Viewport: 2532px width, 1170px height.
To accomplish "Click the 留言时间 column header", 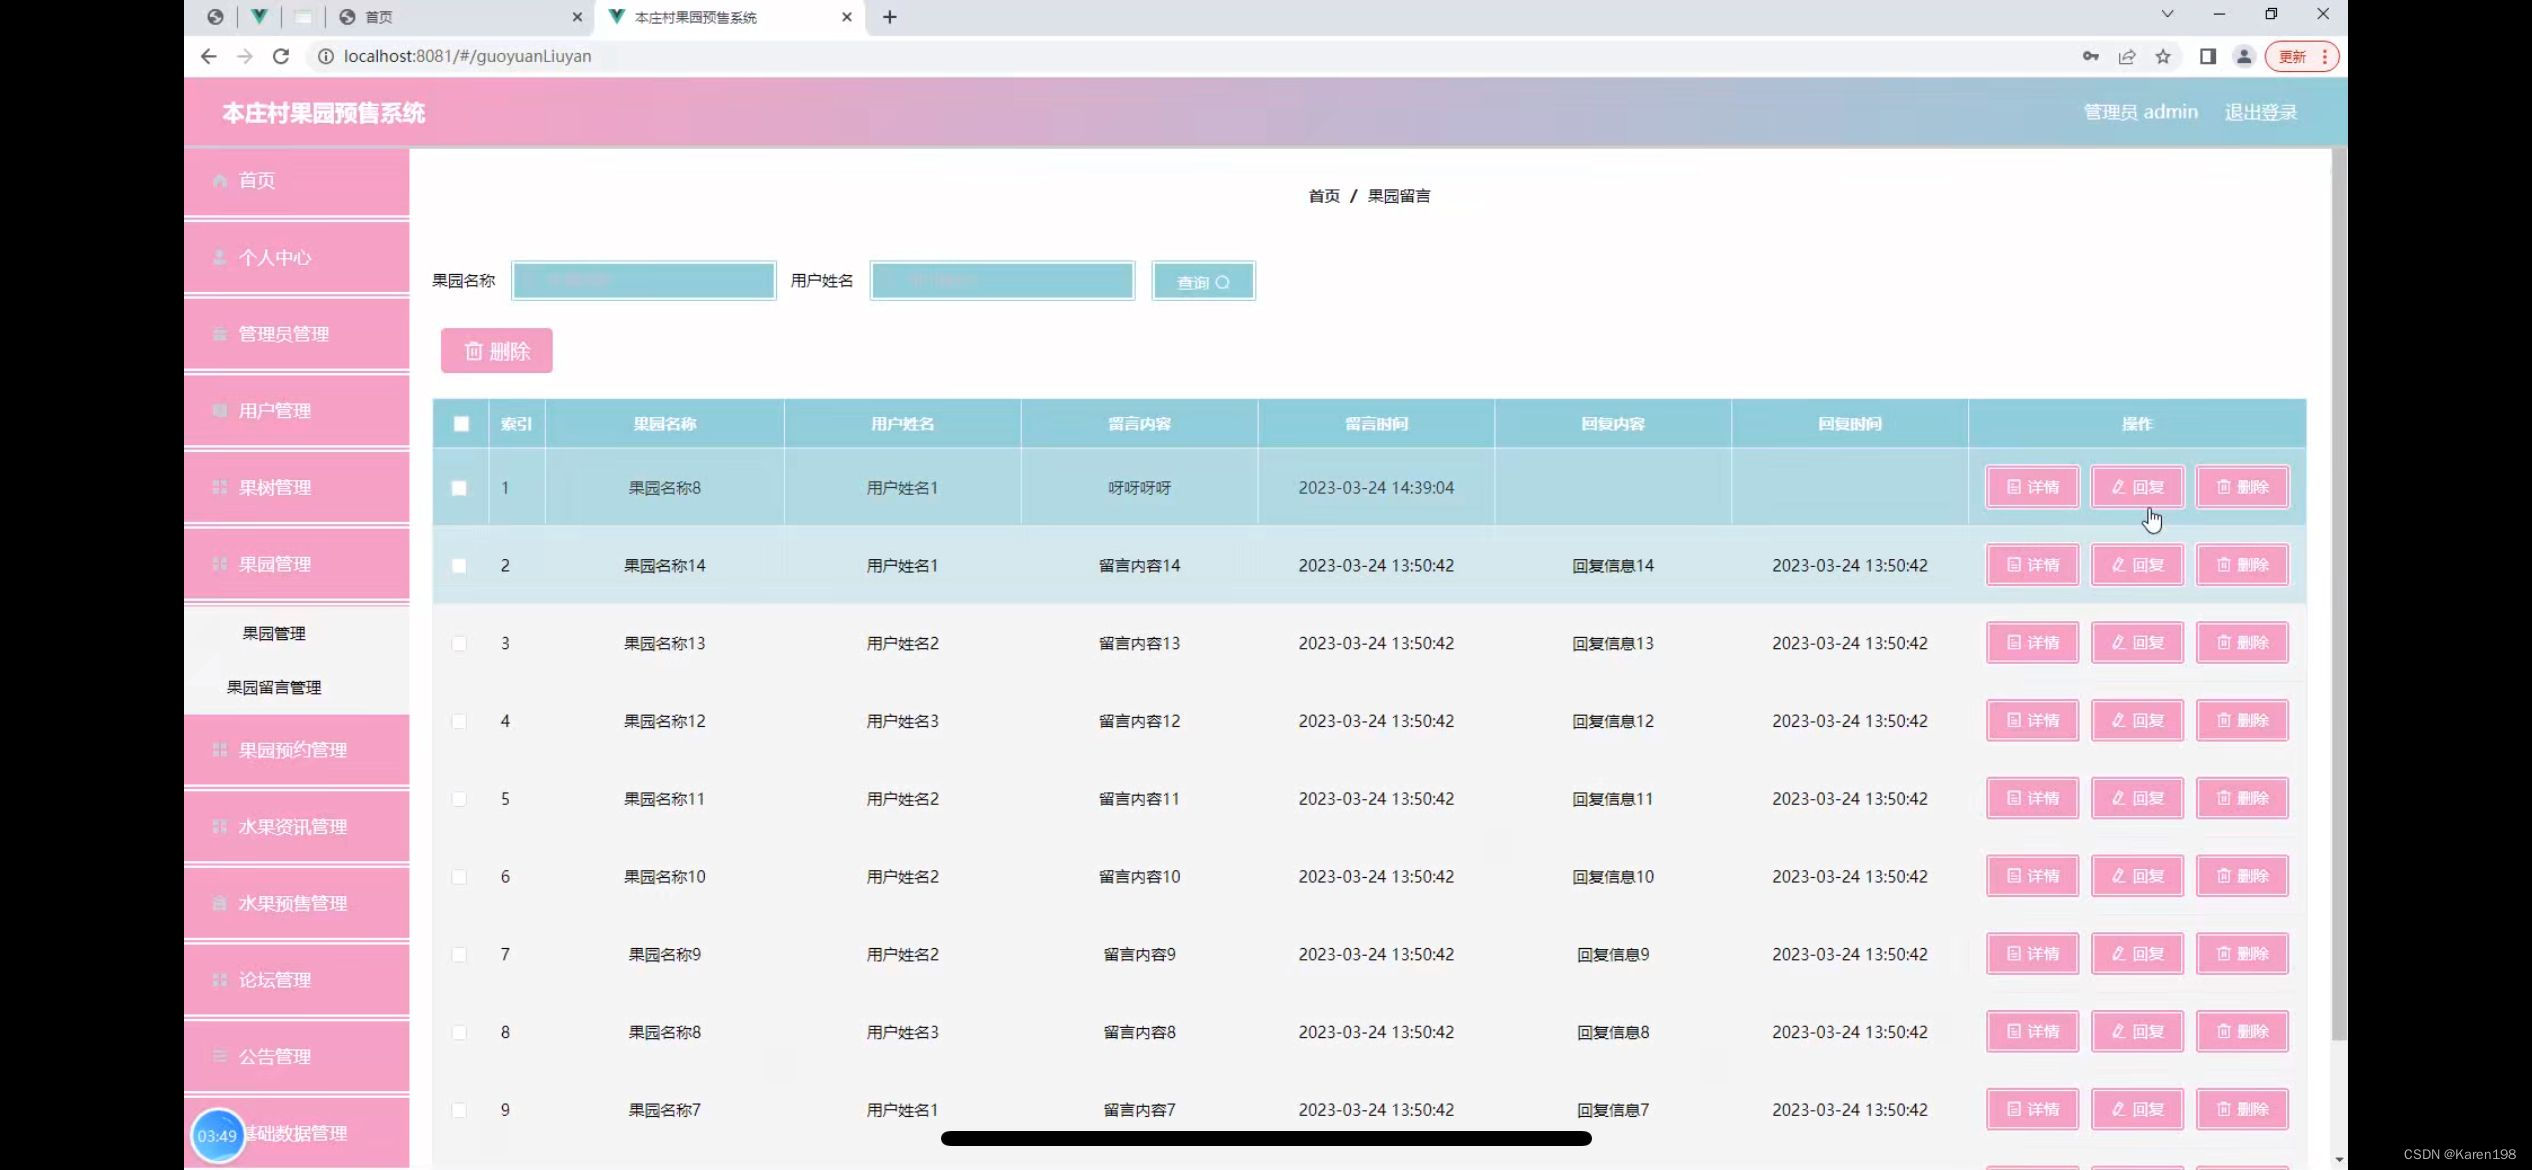I will point(1376,424).
